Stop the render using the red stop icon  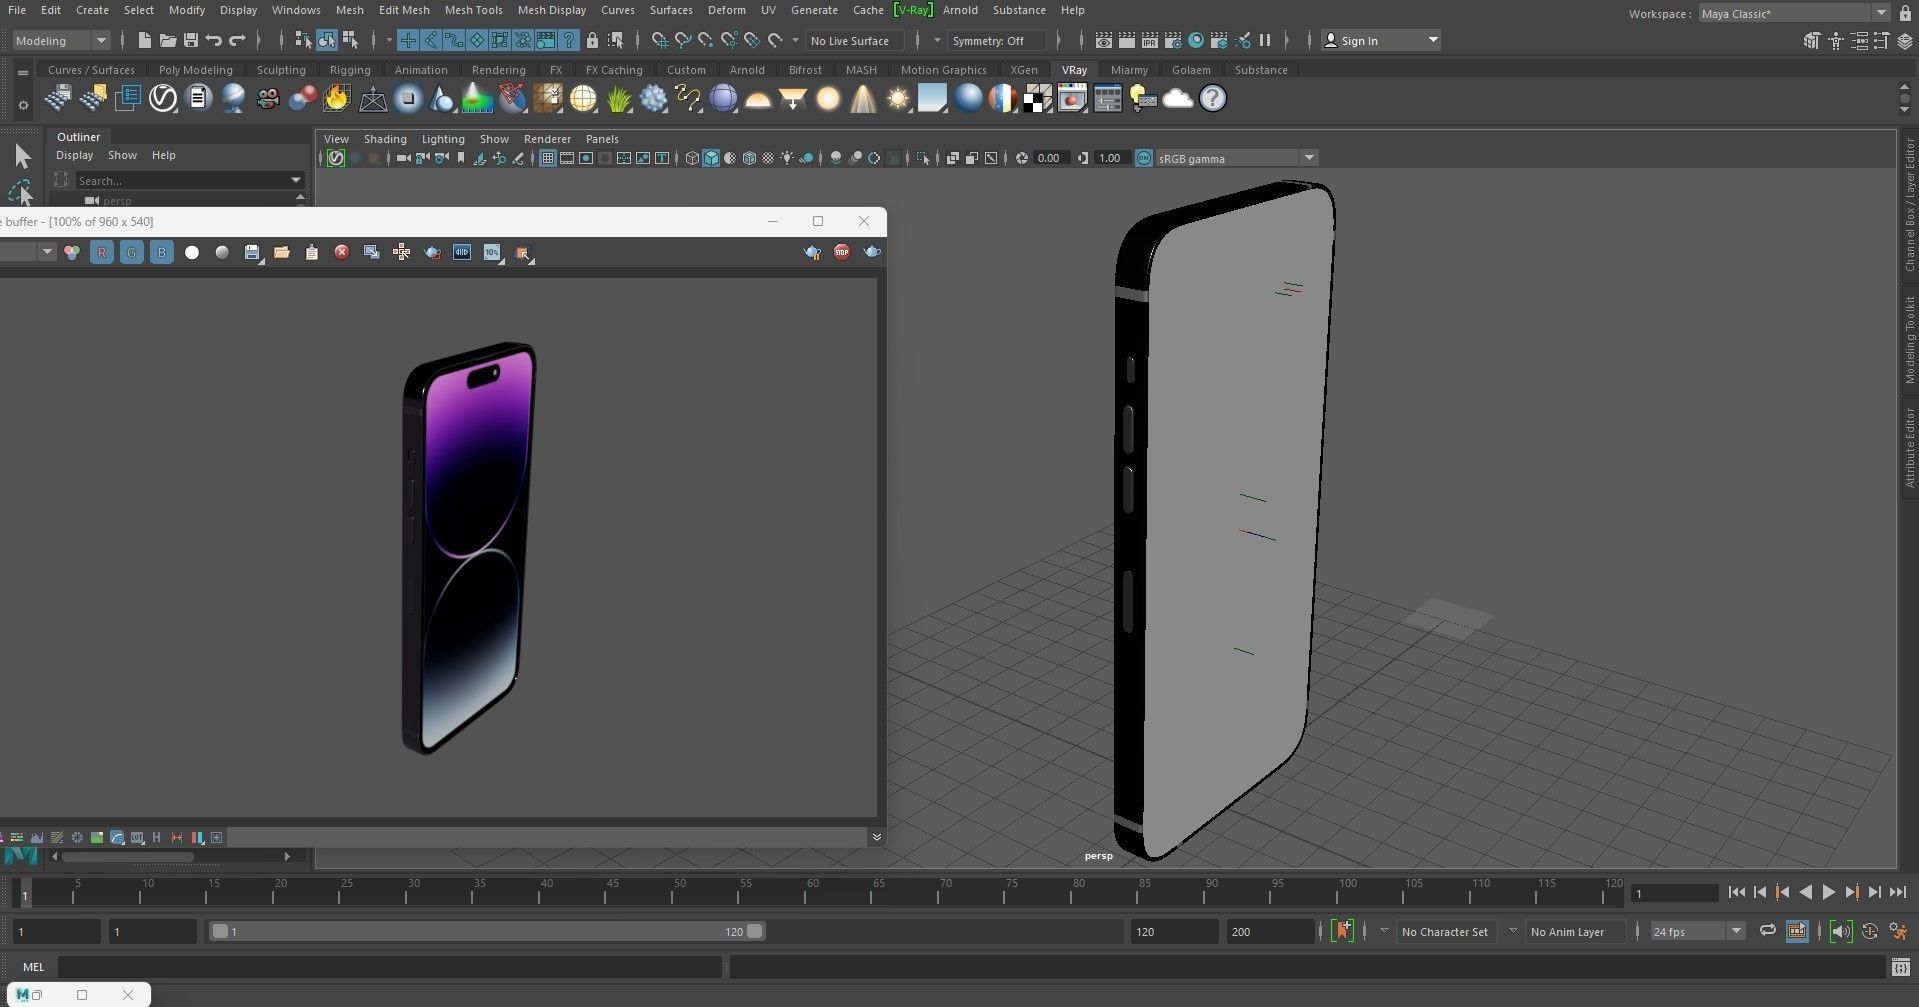click(841, 252)
